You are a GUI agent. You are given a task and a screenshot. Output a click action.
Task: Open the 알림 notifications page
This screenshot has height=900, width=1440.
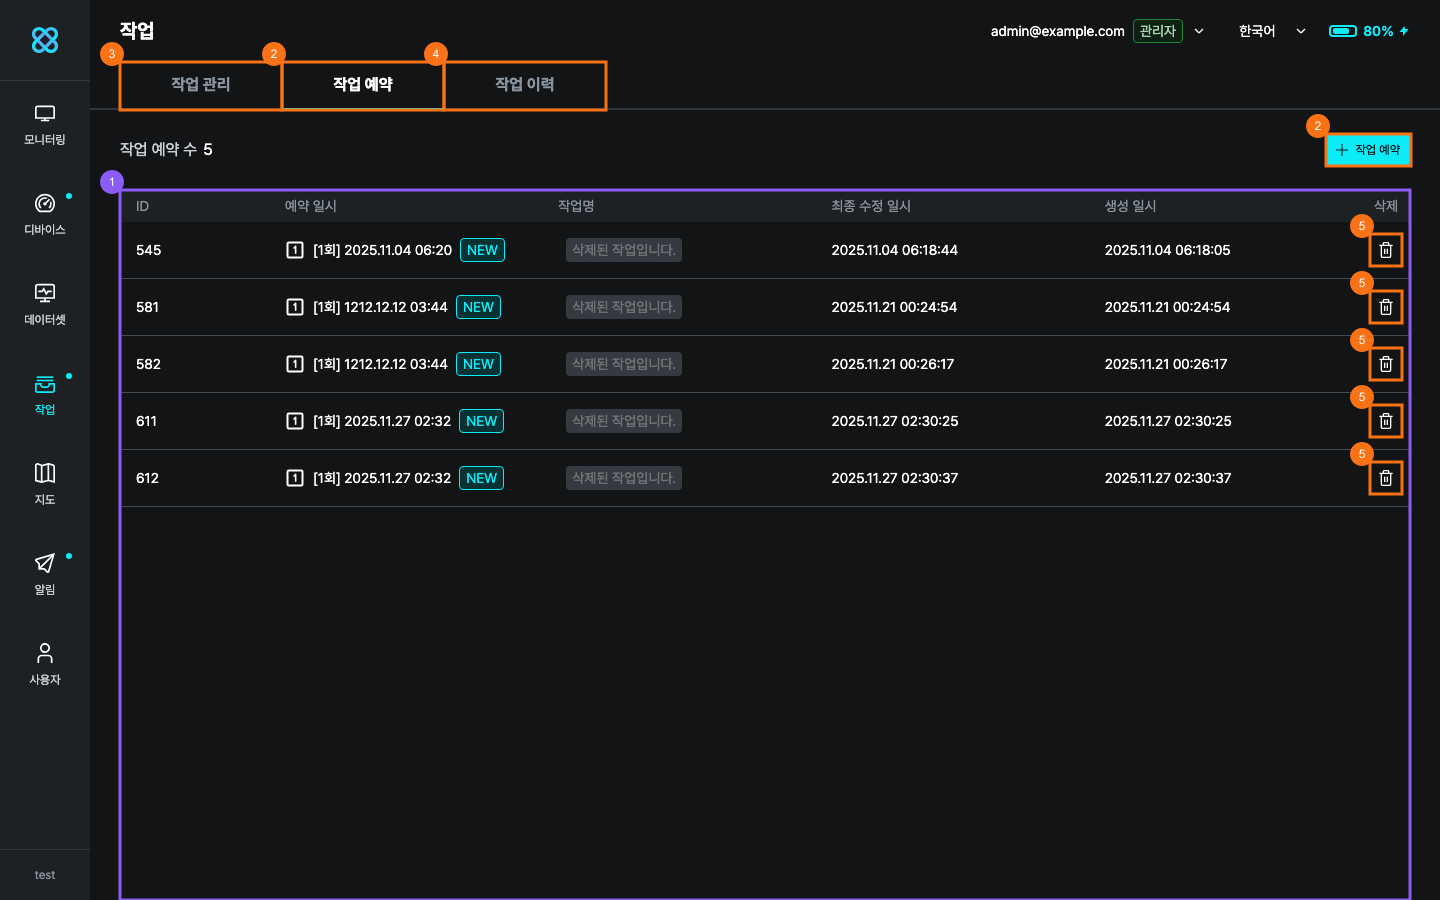(45, 575)
